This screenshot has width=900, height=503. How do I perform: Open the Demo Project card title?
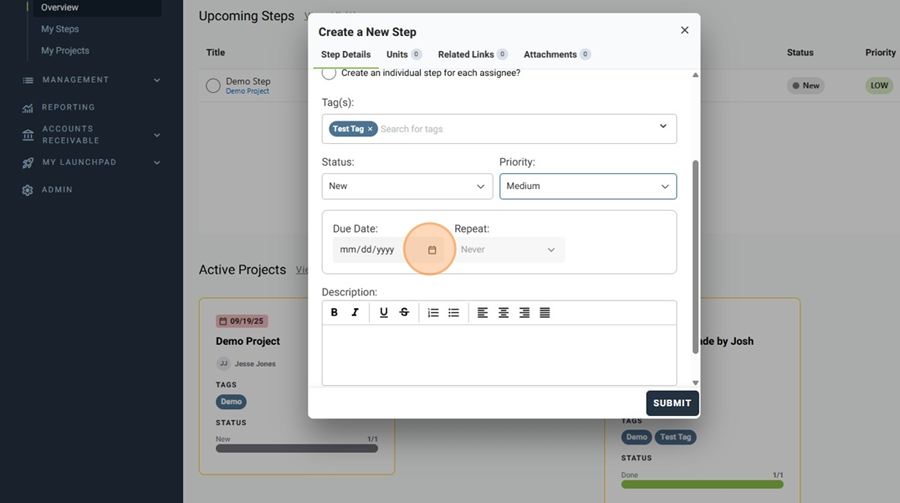point(248,341)
